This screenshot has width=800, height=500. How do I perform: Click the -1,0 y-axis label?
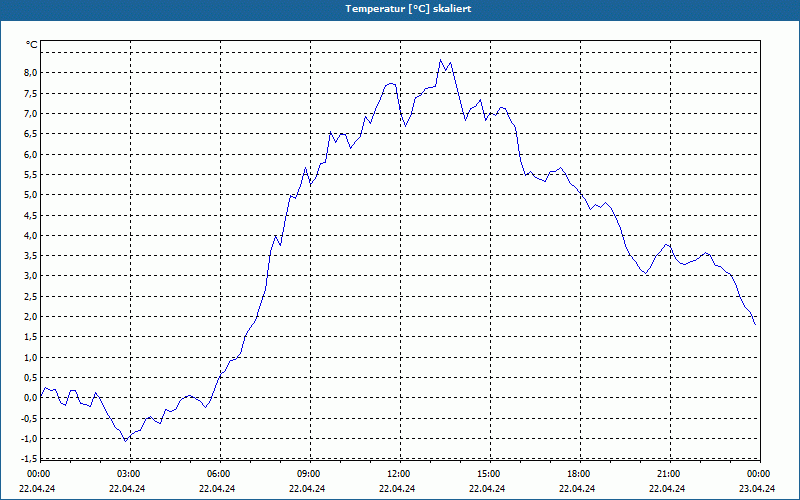coord(30,439)
